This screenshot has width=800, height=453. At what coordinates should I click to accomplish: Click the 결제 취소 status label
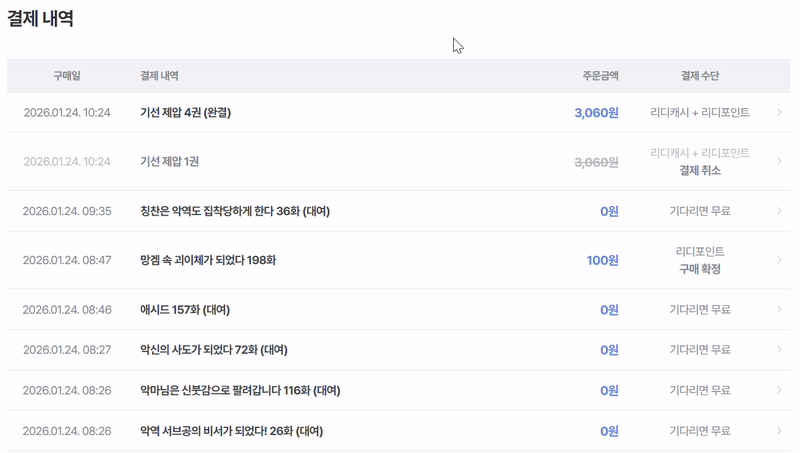pyautogui.click(x=699, y=171)
